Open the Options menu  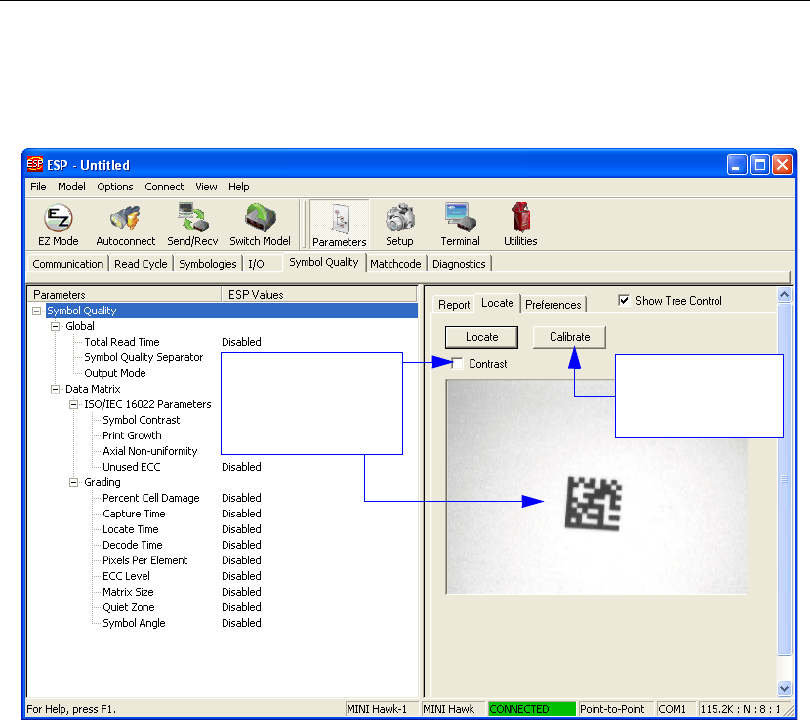tap(115, 186)
